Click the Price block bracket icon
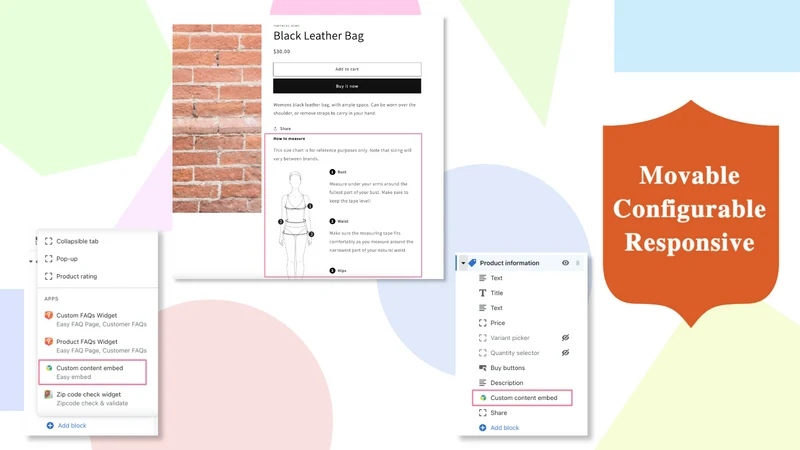Viewport: 800px width, 450px height. (x=483, y=323)
